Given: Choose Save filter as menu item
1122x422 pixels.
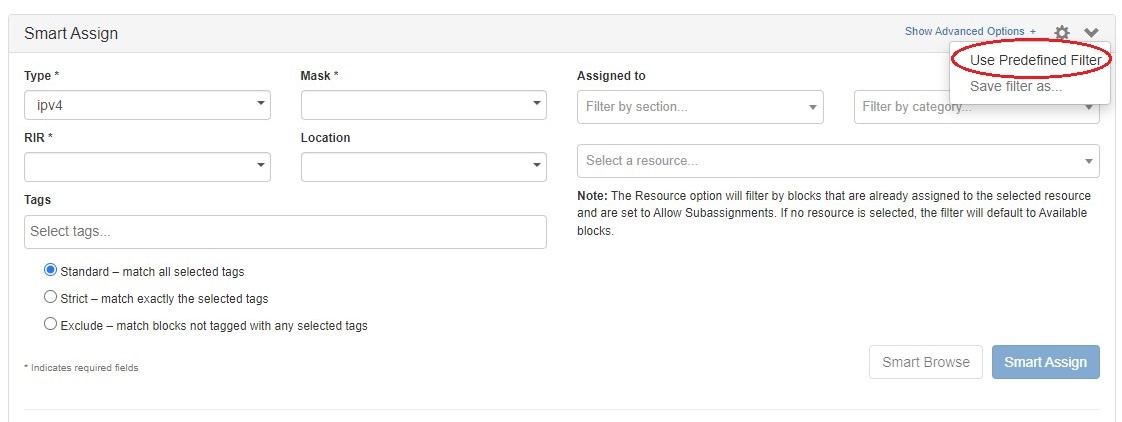Looking at the screenshot, I should coord(1016,86).
